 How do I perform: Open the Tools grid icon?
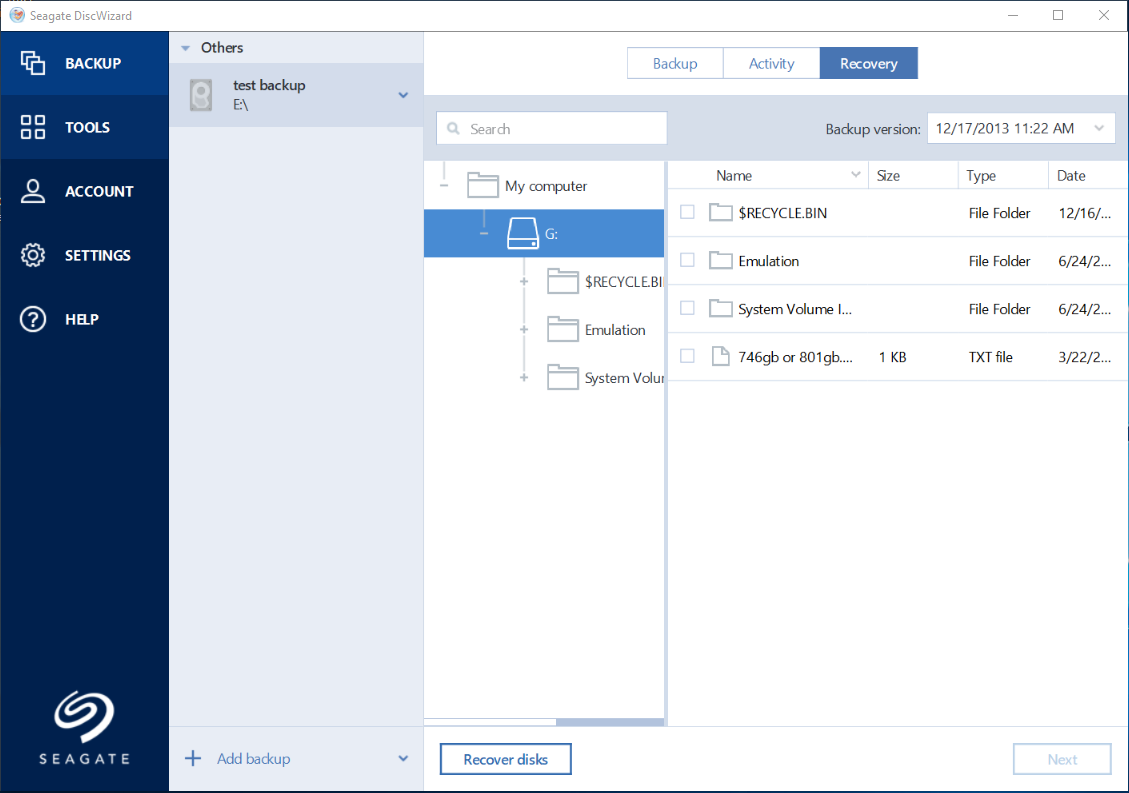[32, 127]
